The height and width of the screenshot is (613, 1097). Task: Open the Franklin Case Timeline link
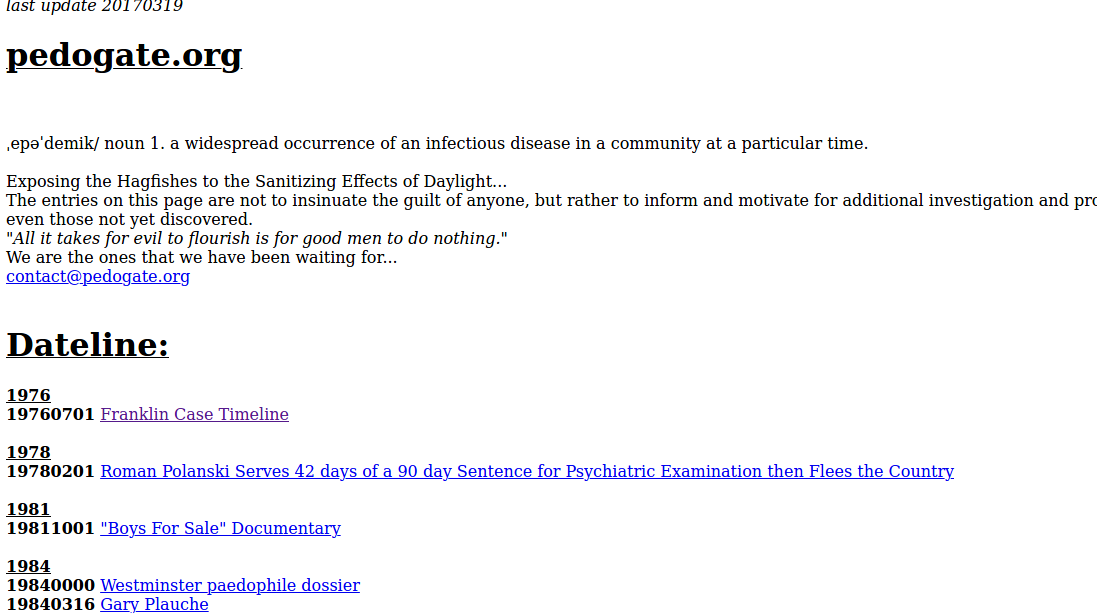pos(194,414)
